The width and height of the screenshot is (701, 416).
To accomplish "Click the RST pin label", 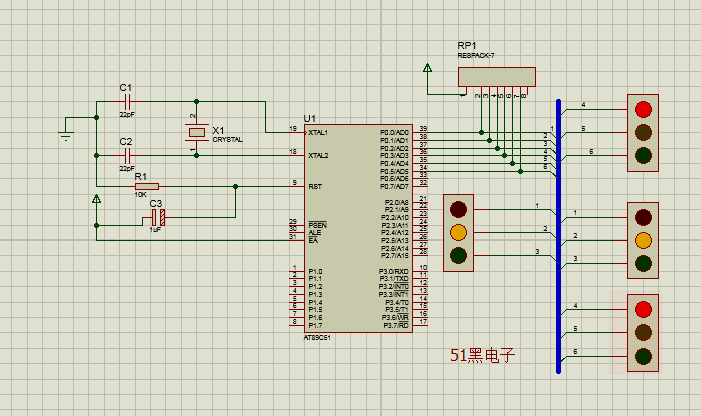I will 315,187.
